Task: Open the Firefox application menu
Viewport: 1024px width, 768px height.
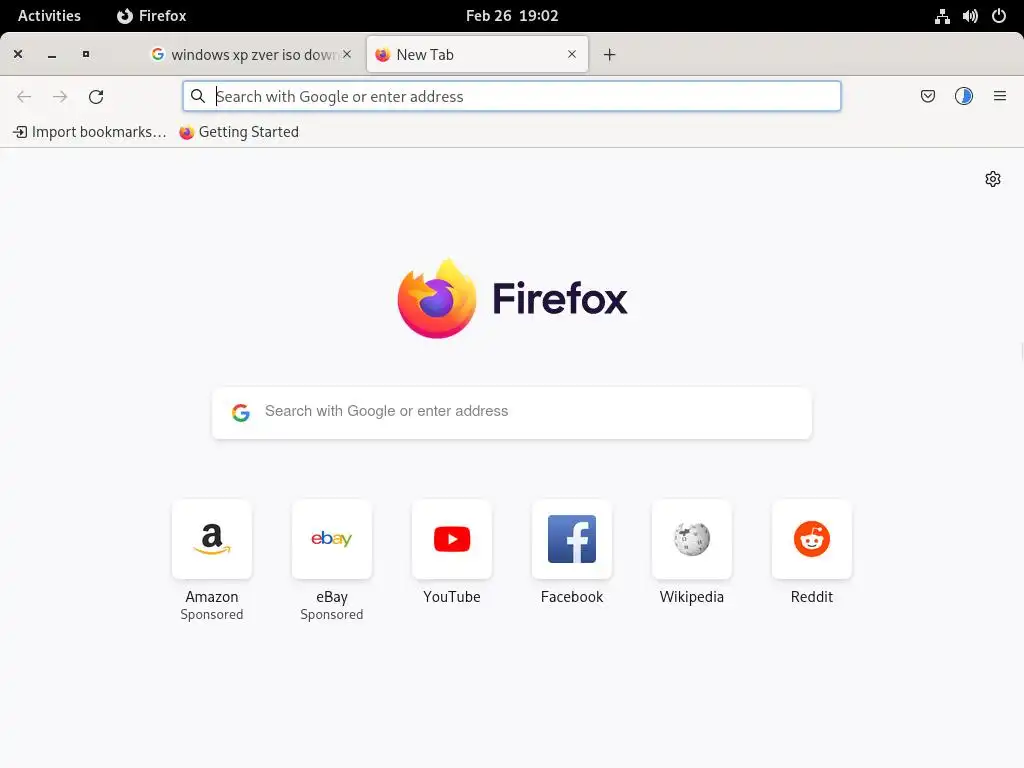Action: pos(999,97)
